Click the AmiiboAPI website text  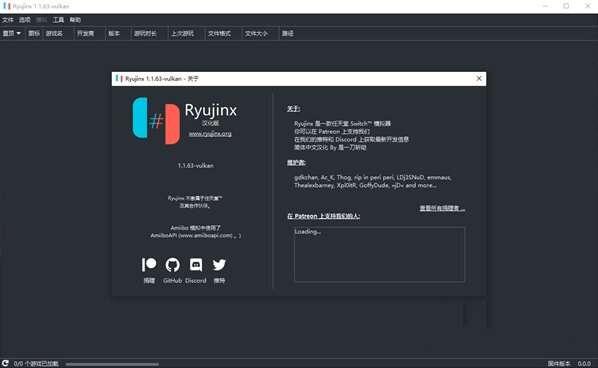195,236
